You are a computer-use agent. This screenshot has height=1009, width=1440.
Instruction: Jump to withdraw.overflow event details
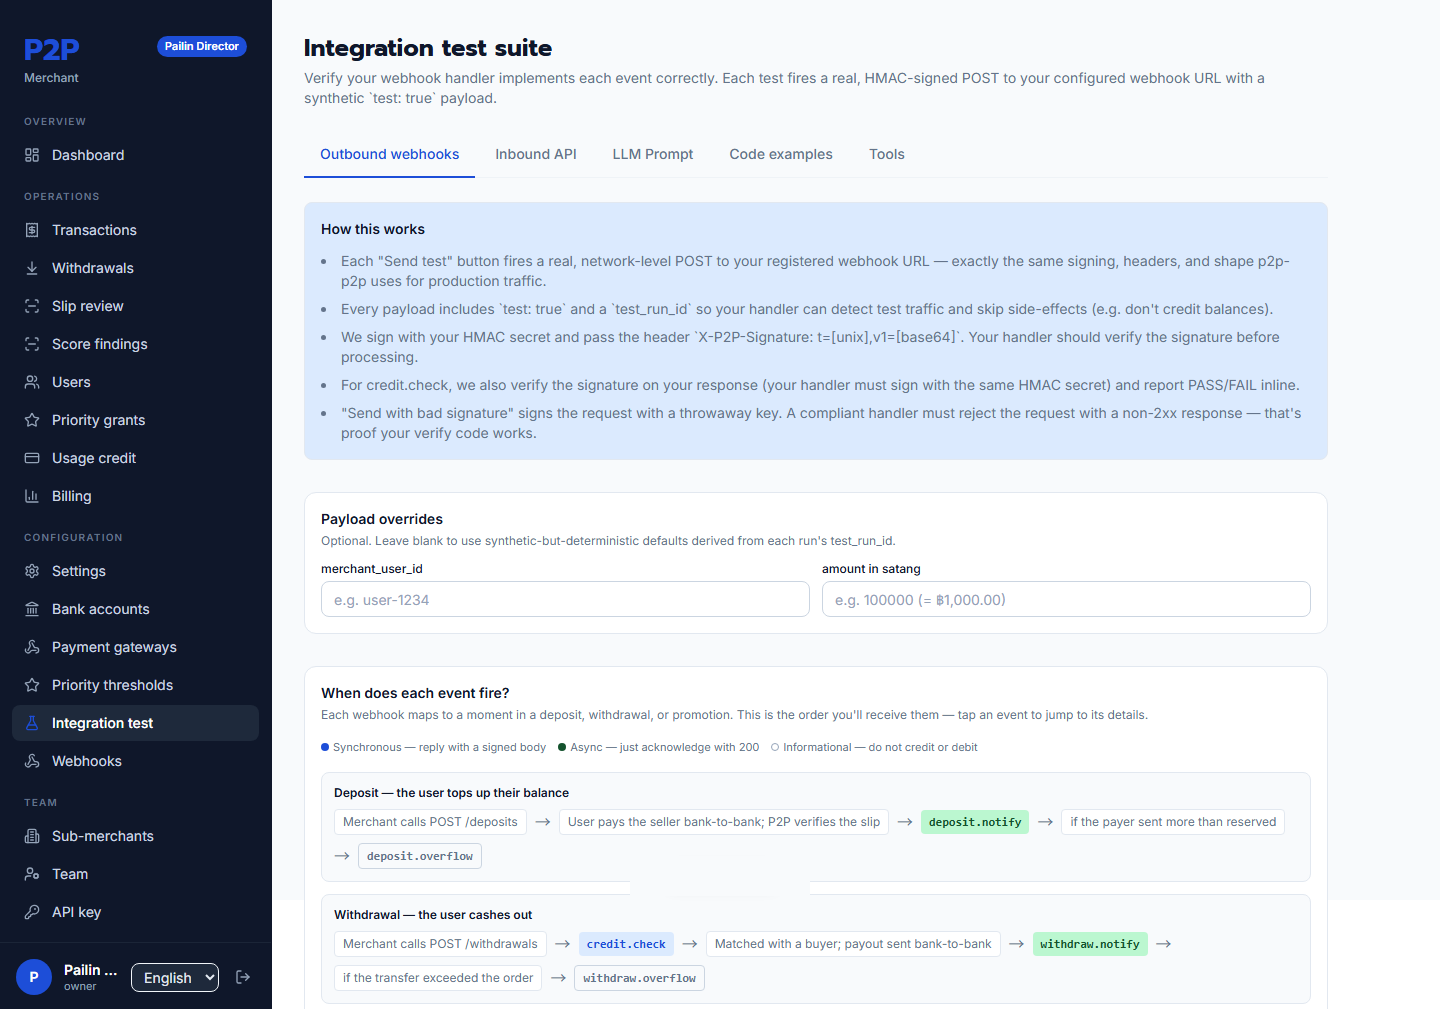(639, 978)
